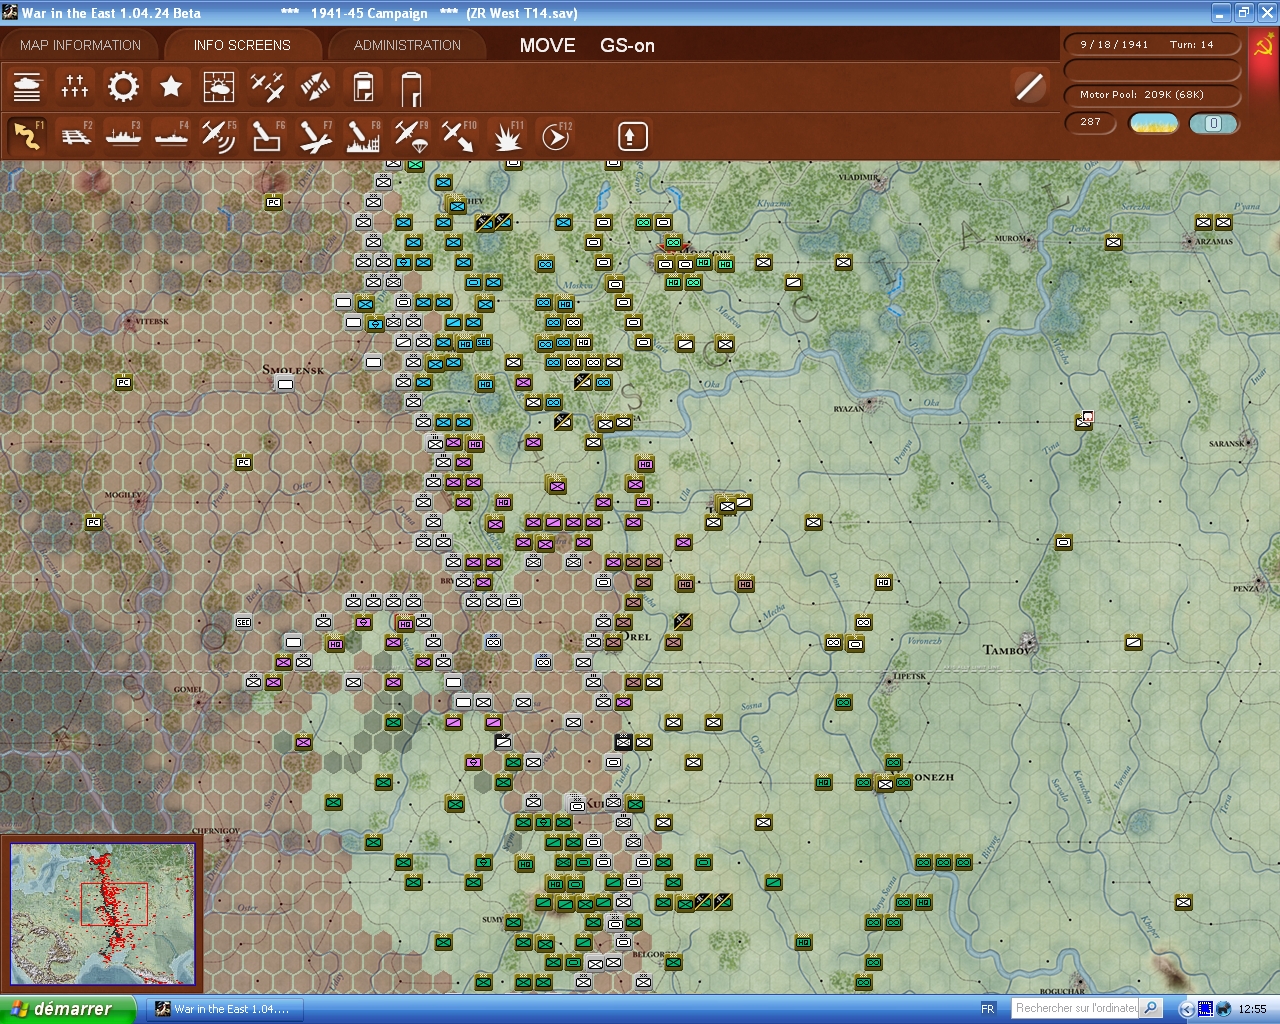Click War in the East taskbar button

(223, 1009)
